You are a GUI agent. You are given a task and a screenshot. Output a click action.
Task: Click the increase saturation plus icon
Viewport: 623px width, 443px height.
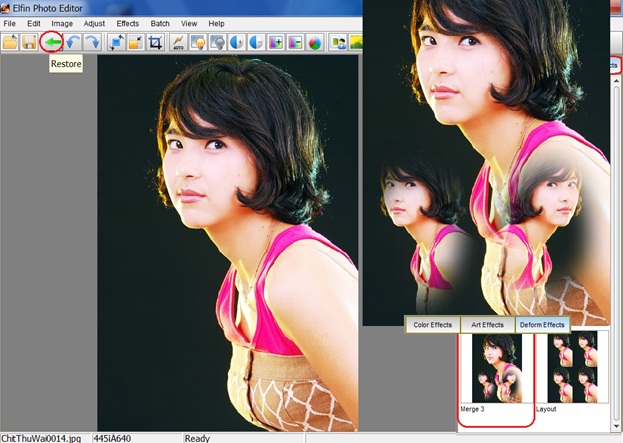pyautogui.click(x=276, y=42)
